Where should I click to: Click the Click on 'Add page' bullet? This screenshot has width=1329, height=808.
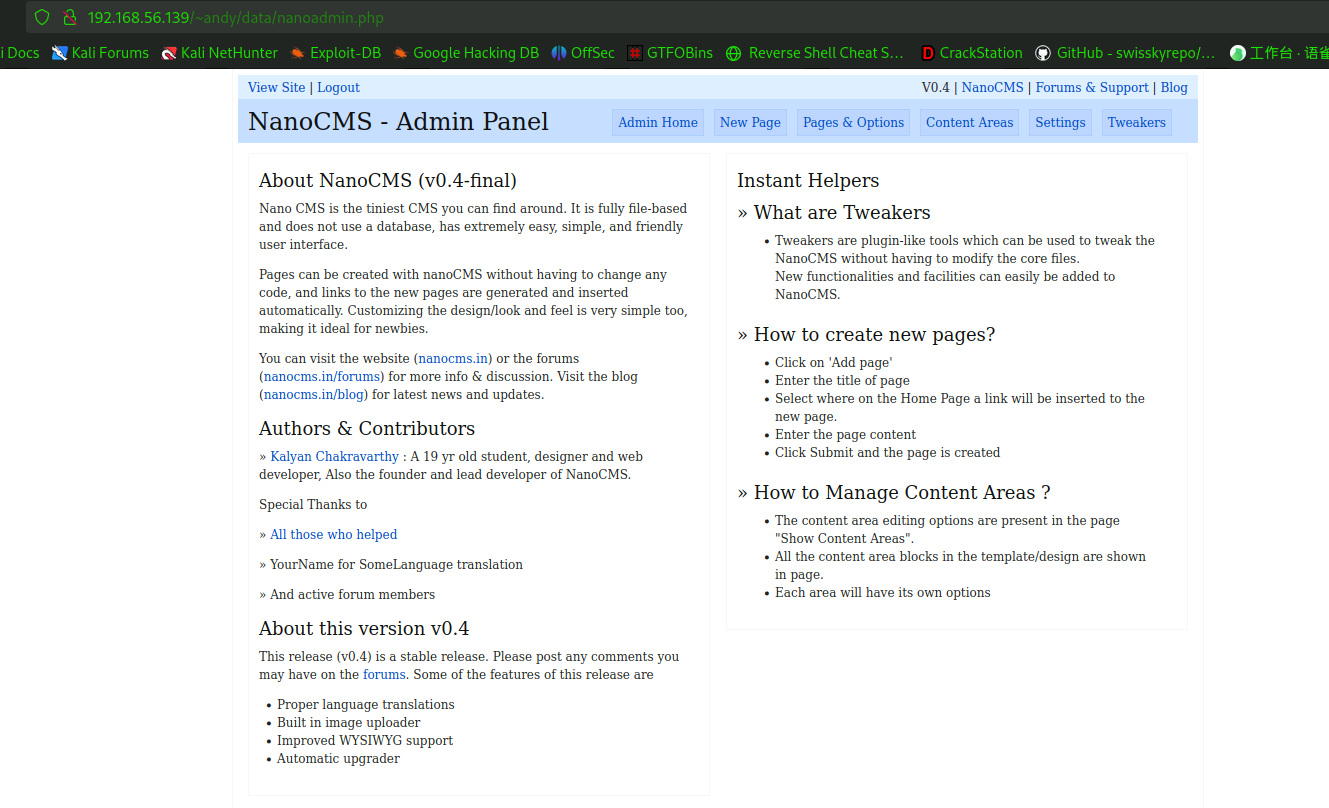[x=833, y=362]
